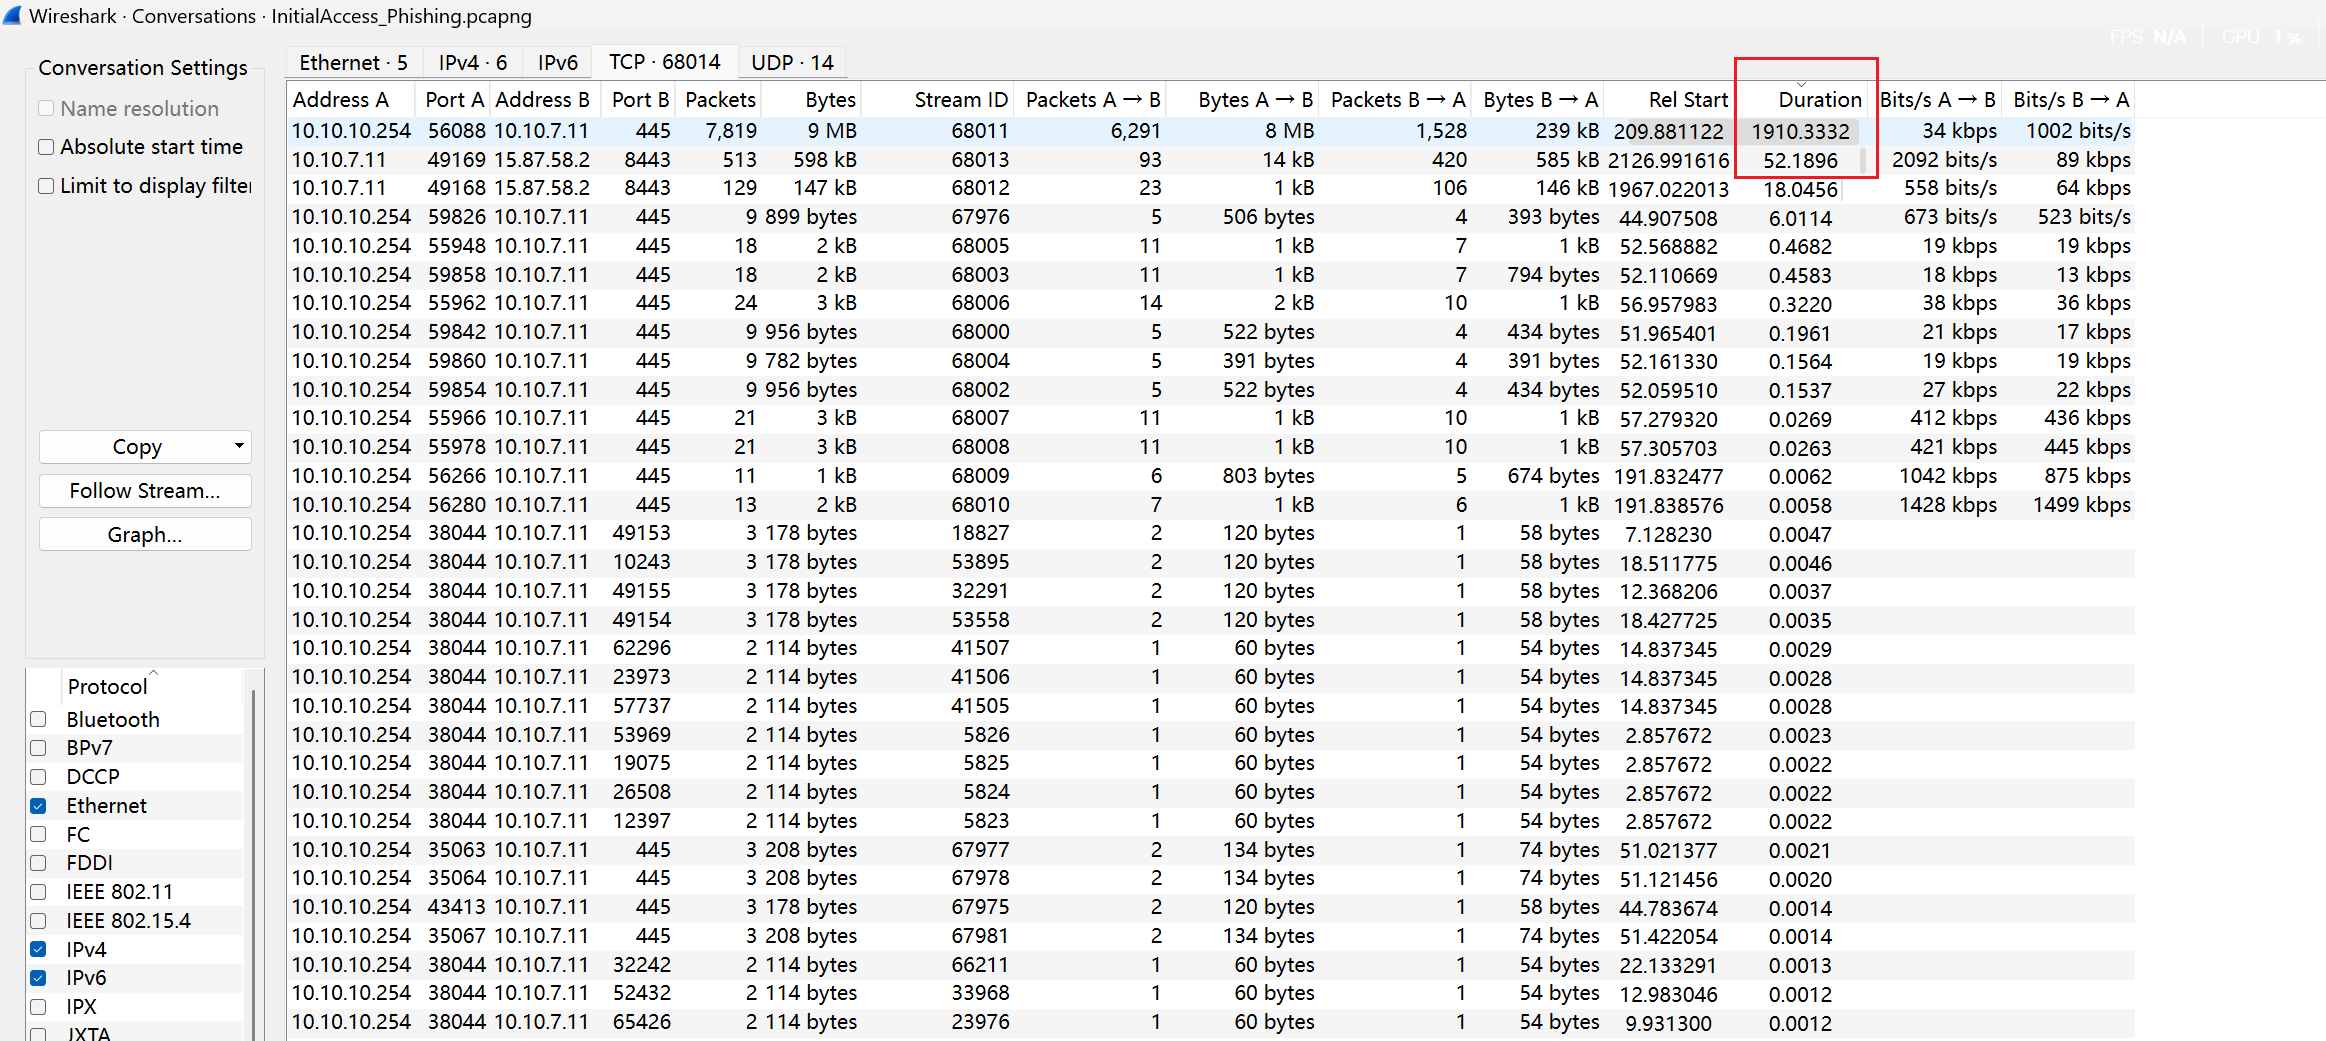Toggle the BPv7 protocol checkbox

(x=38, y=748)
